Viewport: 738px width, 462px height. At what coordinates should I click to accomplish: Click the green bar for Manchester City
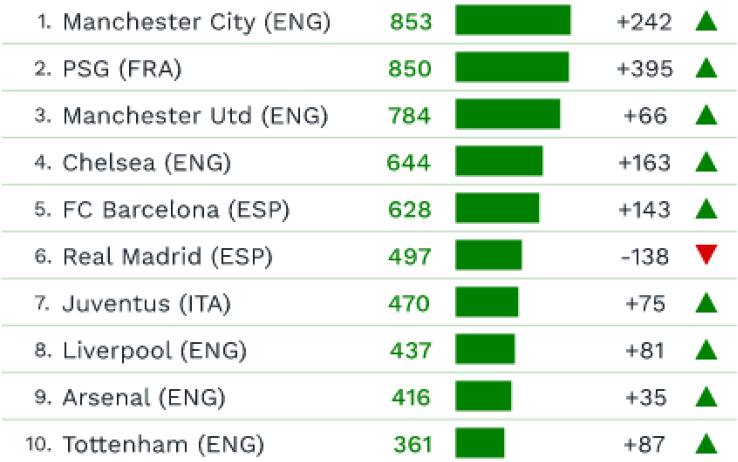click(512, 21)
